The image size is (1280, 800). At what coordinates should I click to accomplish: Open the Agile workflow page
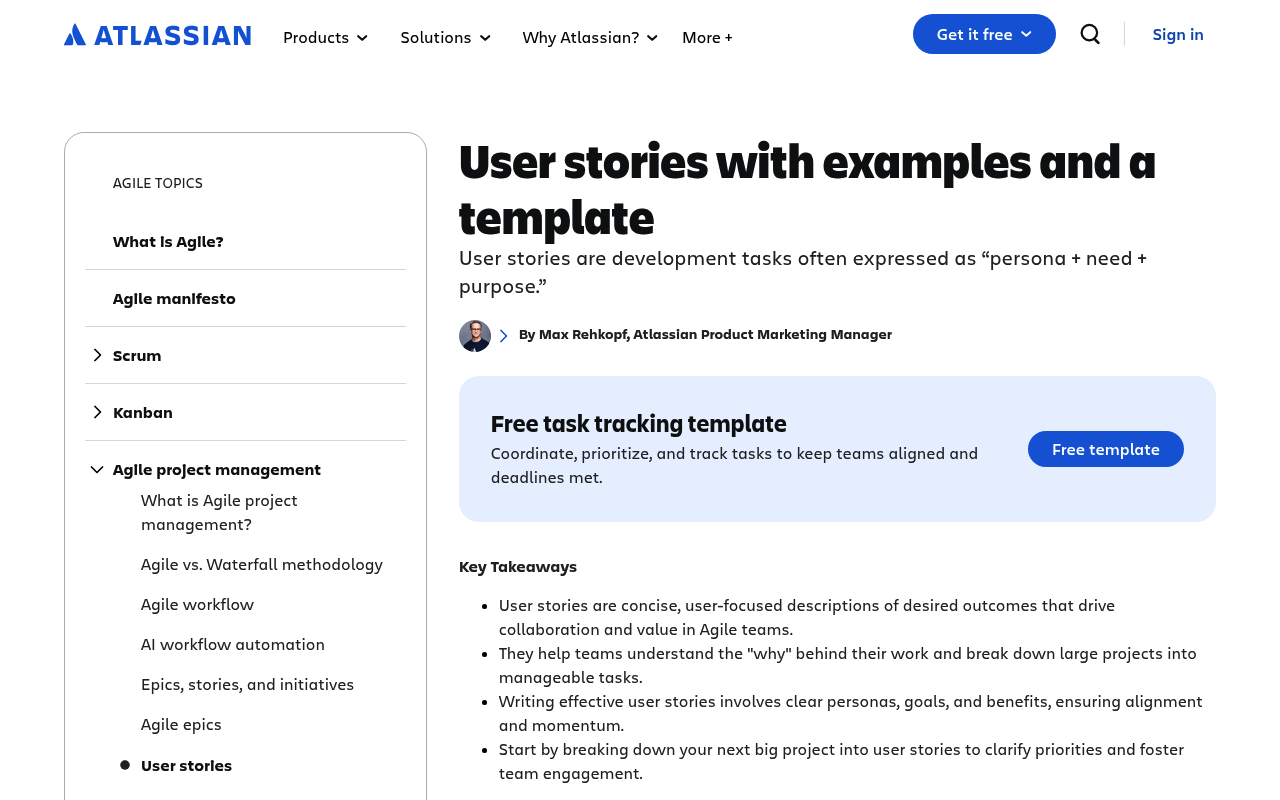(197, 604)
